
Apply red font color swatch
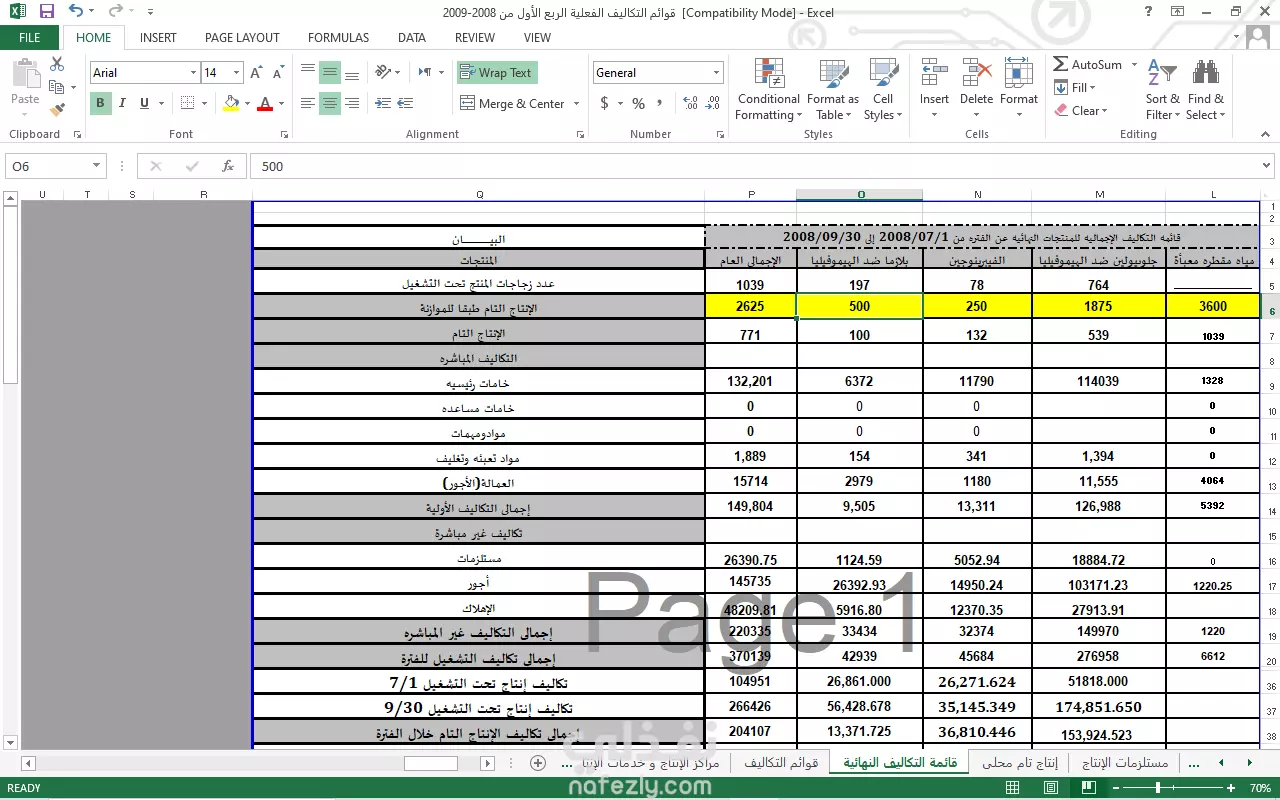(x=265, y=103)
